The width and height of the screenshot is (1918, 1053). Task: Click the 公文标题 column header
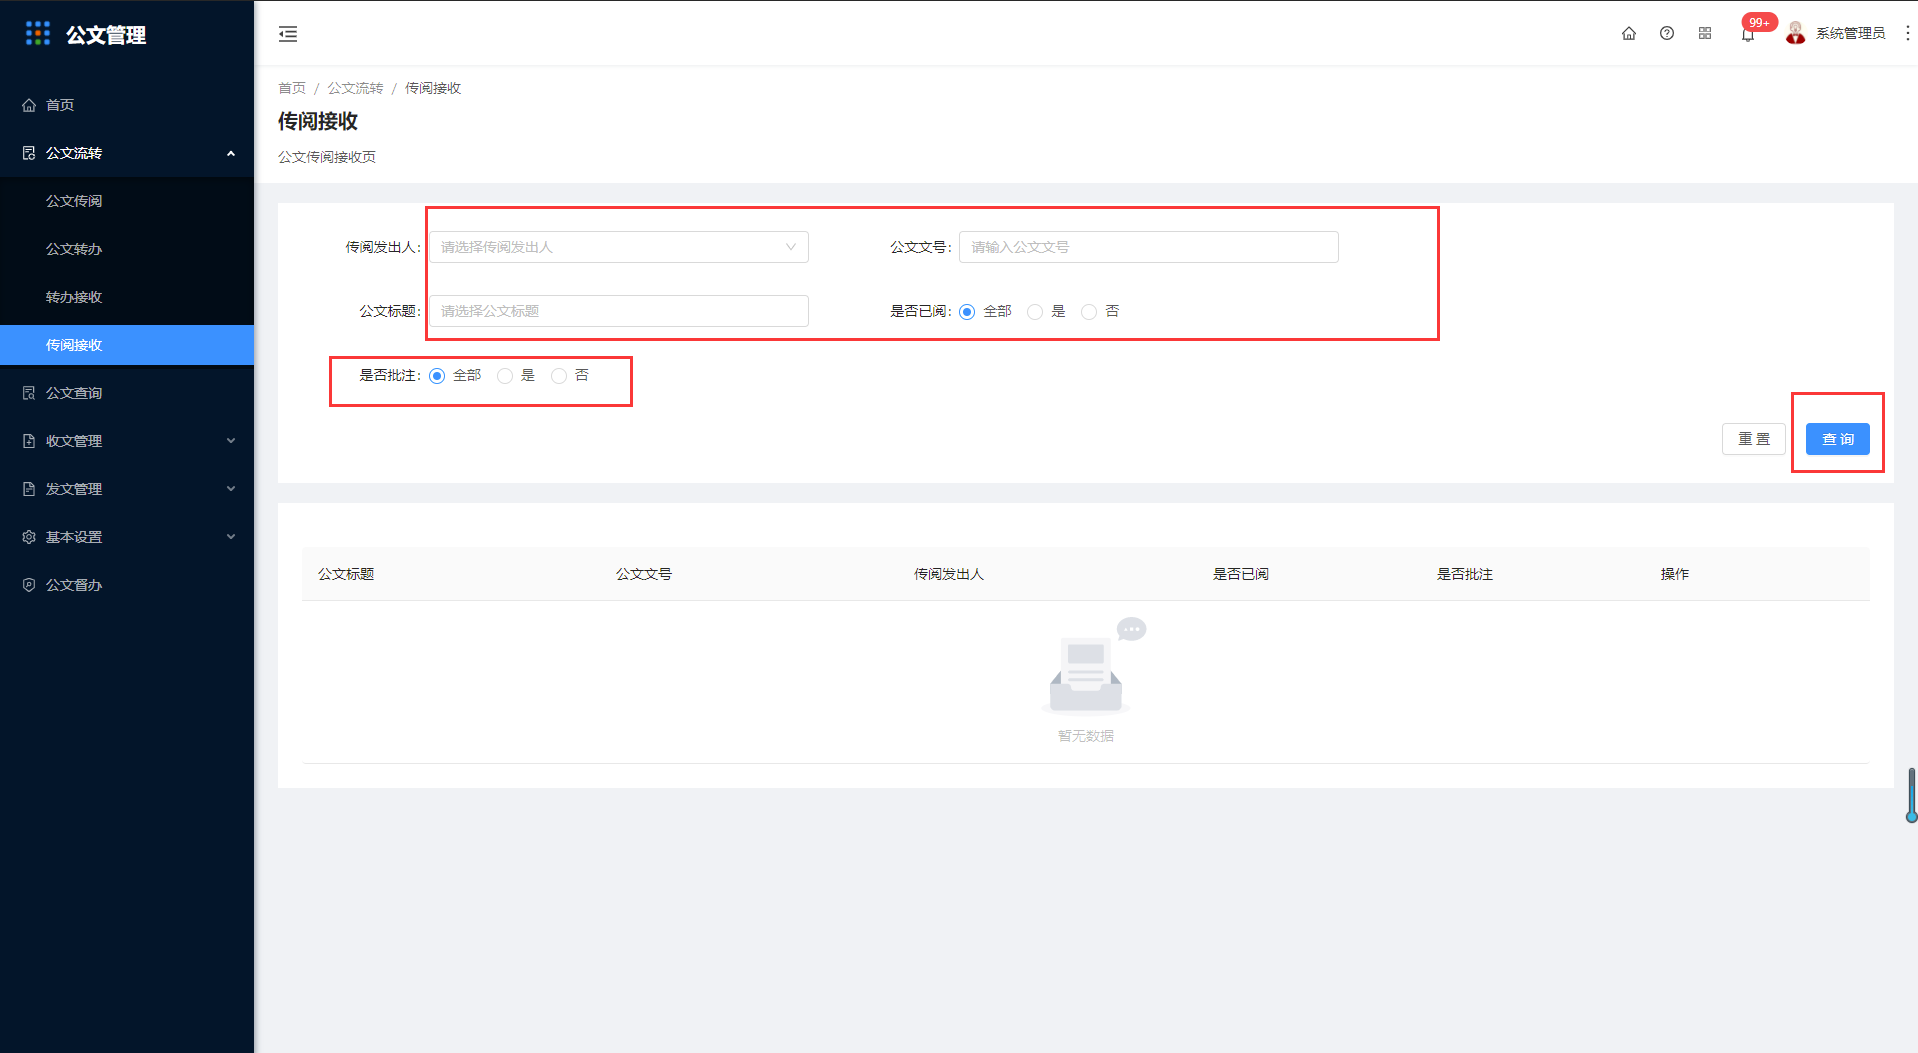point(346,574)
